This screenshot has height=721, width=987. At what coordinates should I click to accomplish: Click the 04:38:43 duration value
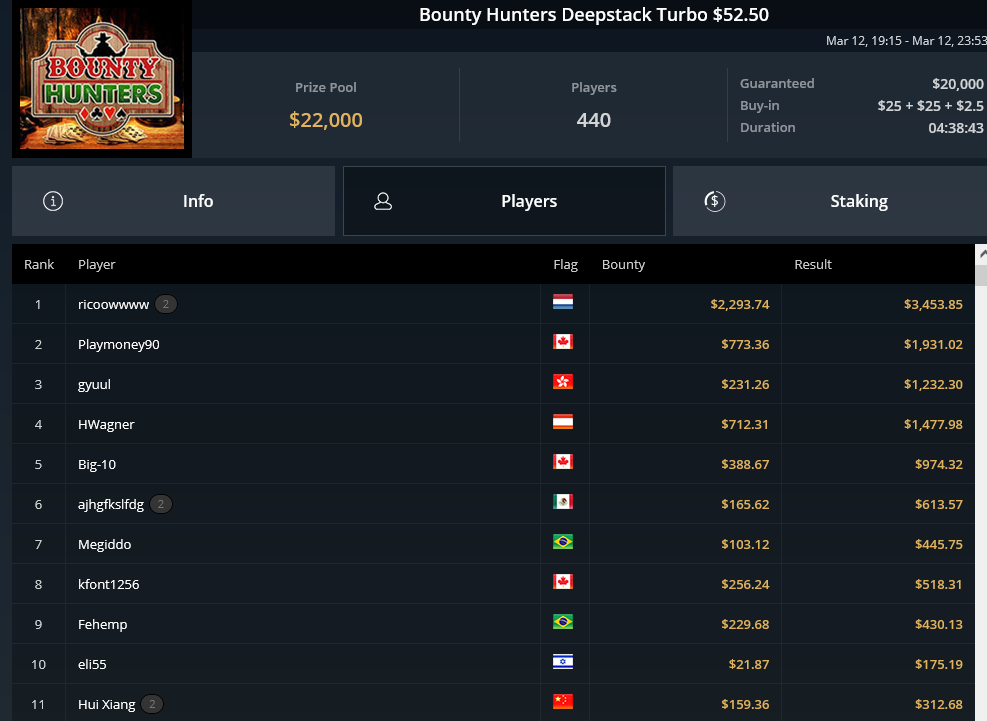coord(956,128)
